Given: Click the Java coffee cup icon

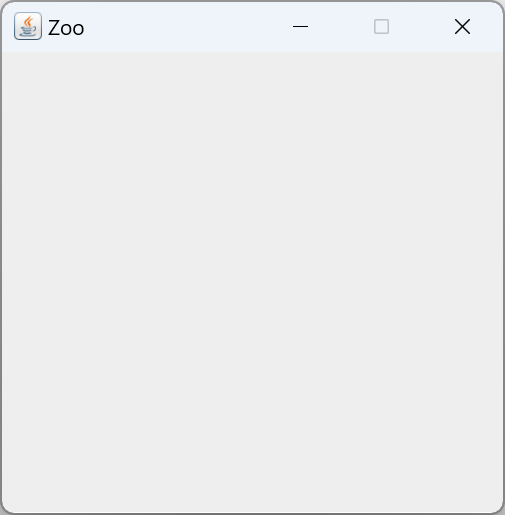Looking at the screenshot, I should [28, 26].
